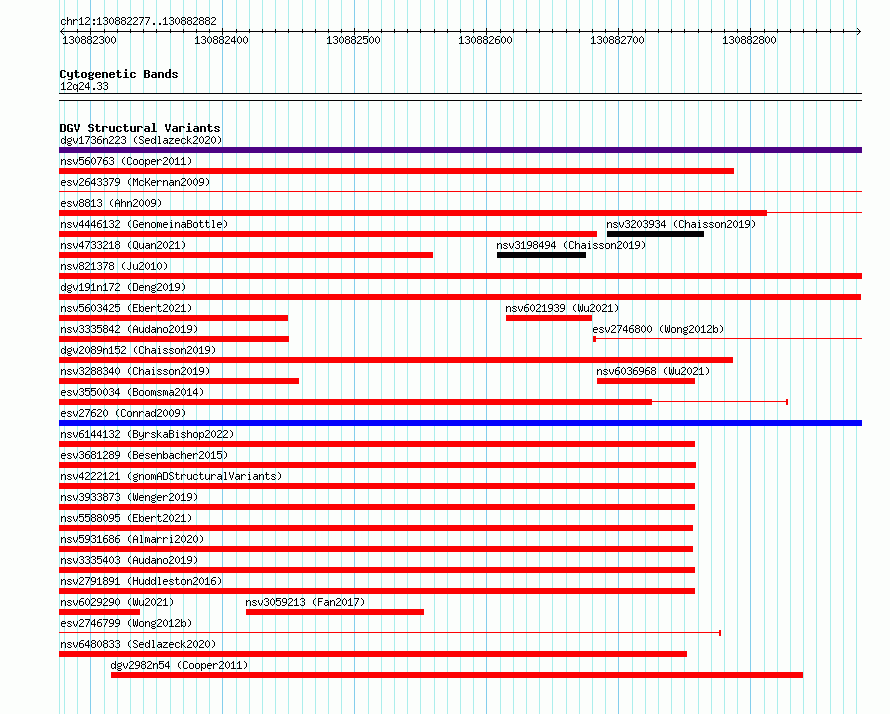
Task: Open nsv6029290 (Wu2021) variant label
Action: 117,602
